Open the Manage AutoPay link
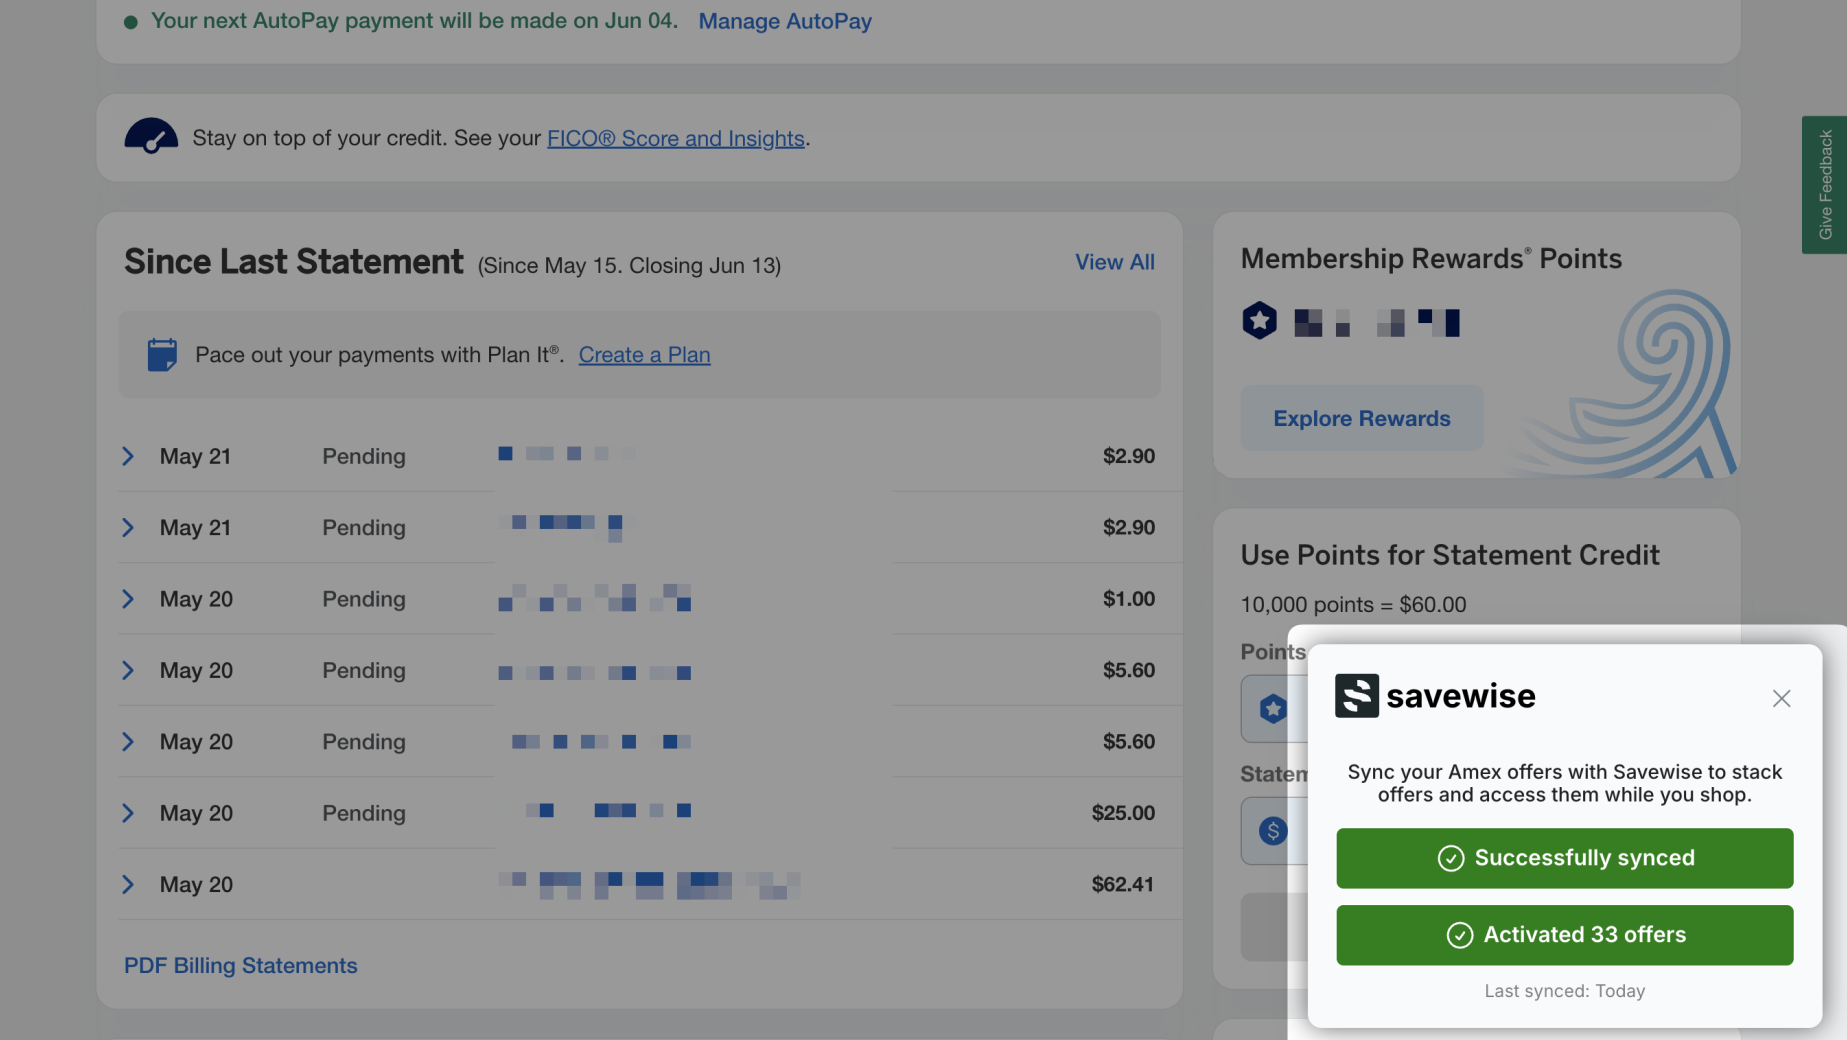The image size is (1847, 1040). click(785, 21)
